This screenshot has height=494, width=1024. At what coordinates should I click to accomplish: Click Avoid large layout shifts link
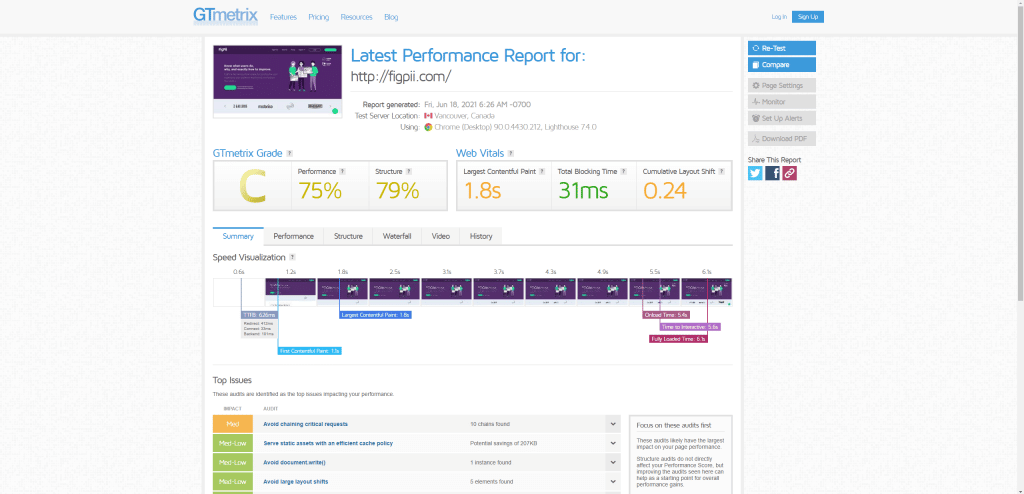pos(296,482)
